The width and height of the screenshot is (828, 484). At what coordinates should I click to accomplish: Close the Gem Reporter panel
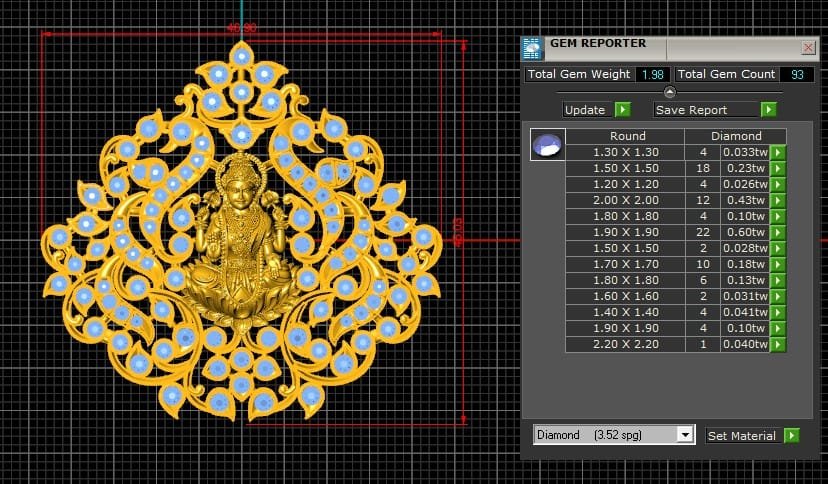[808, 47]
